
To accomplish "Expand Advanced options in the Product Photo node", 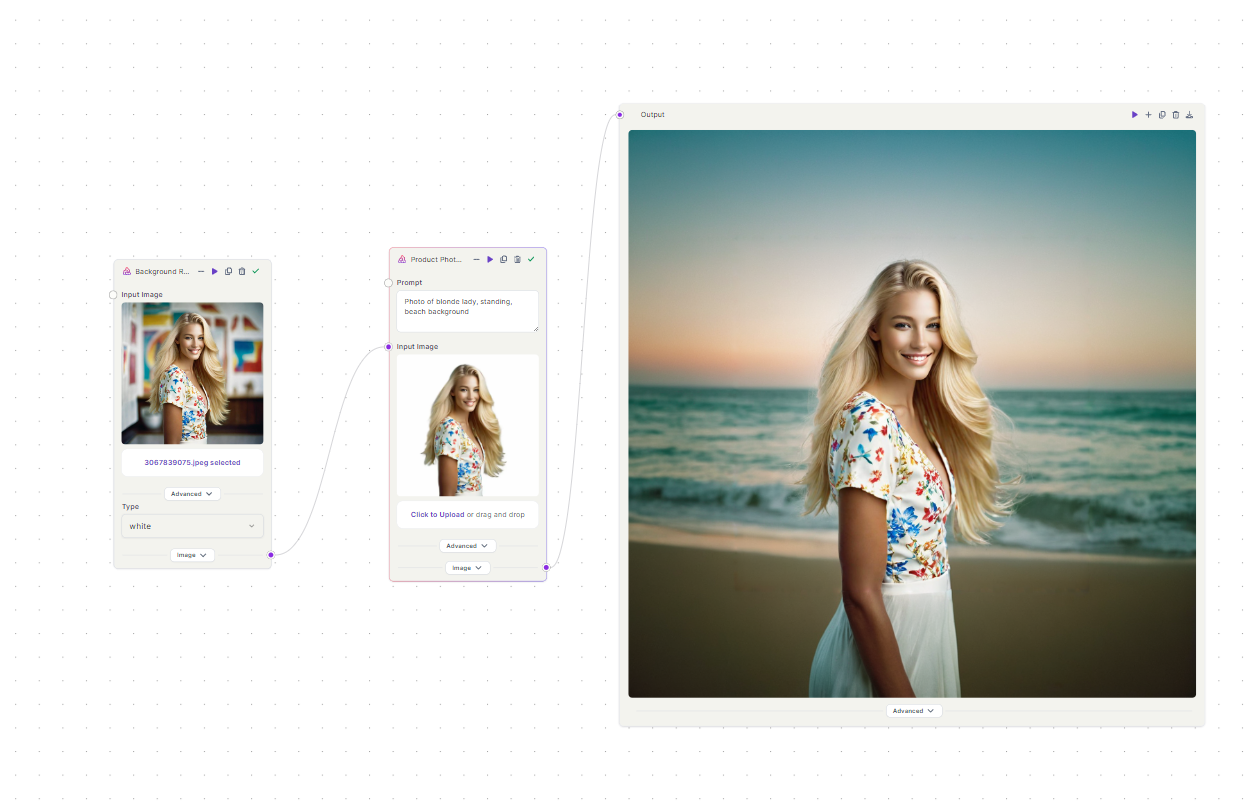I will pos(468,546).
